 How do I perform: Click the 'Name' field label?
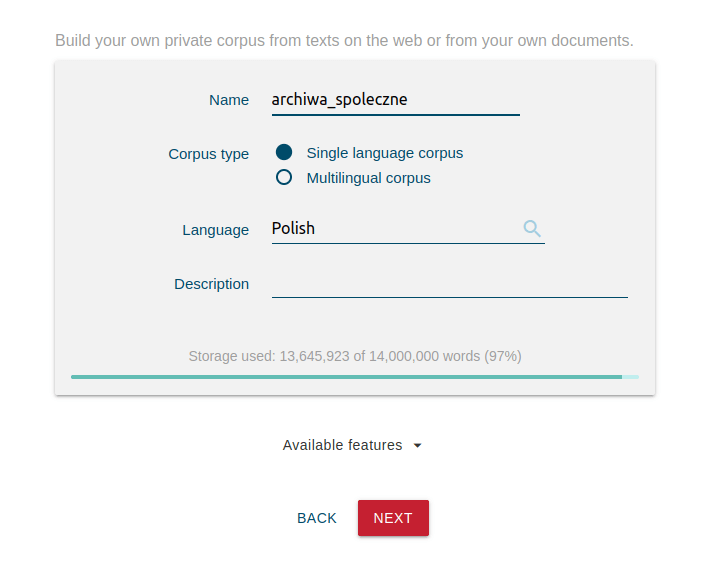229,100
